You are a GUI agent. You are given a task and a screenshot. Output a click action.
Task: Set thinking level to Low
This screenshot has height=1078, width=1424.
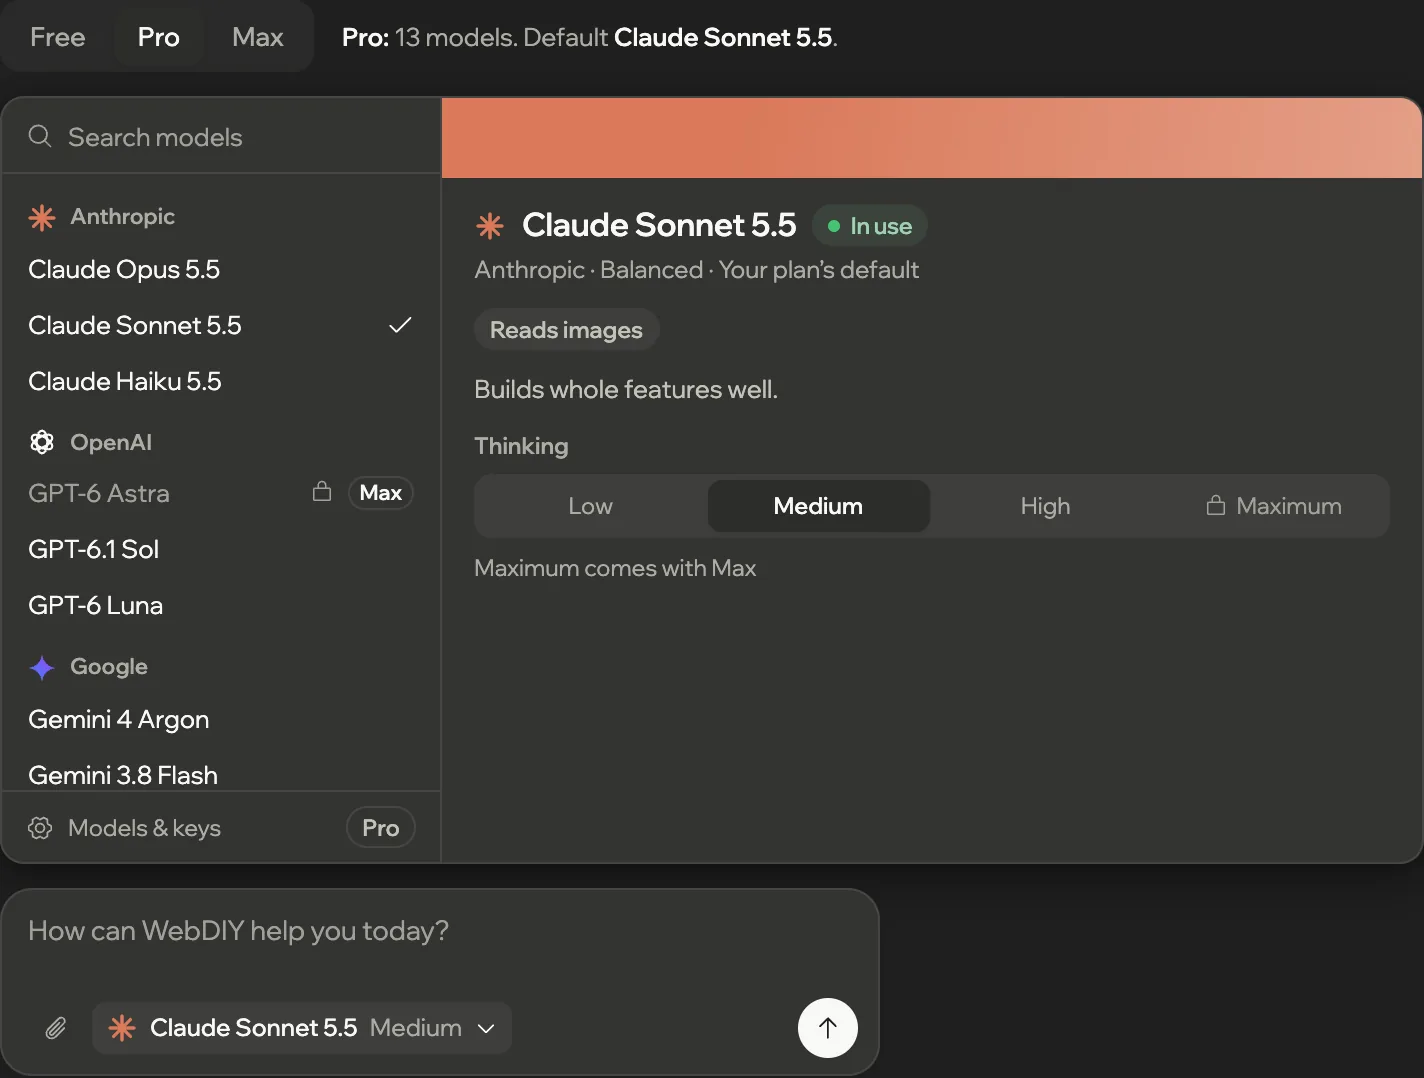[590, 506]
